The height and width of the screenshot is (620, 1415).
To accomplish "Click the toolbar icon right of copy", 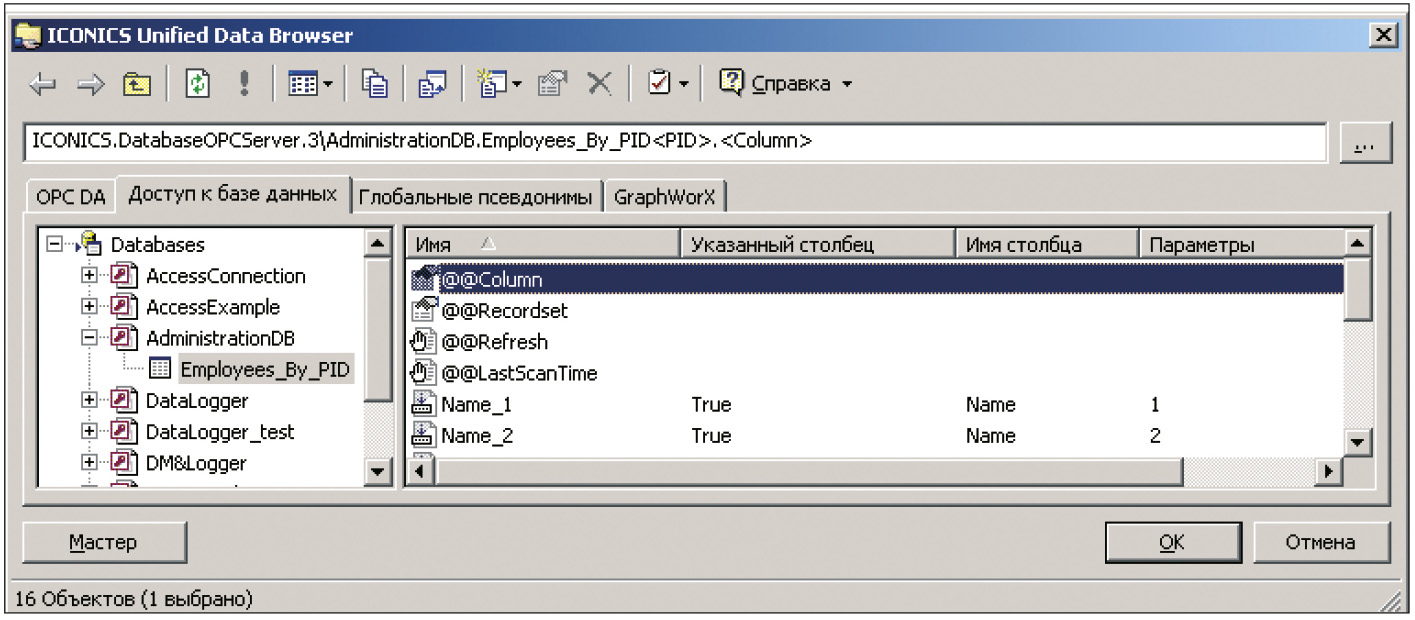I will point(432,85).
